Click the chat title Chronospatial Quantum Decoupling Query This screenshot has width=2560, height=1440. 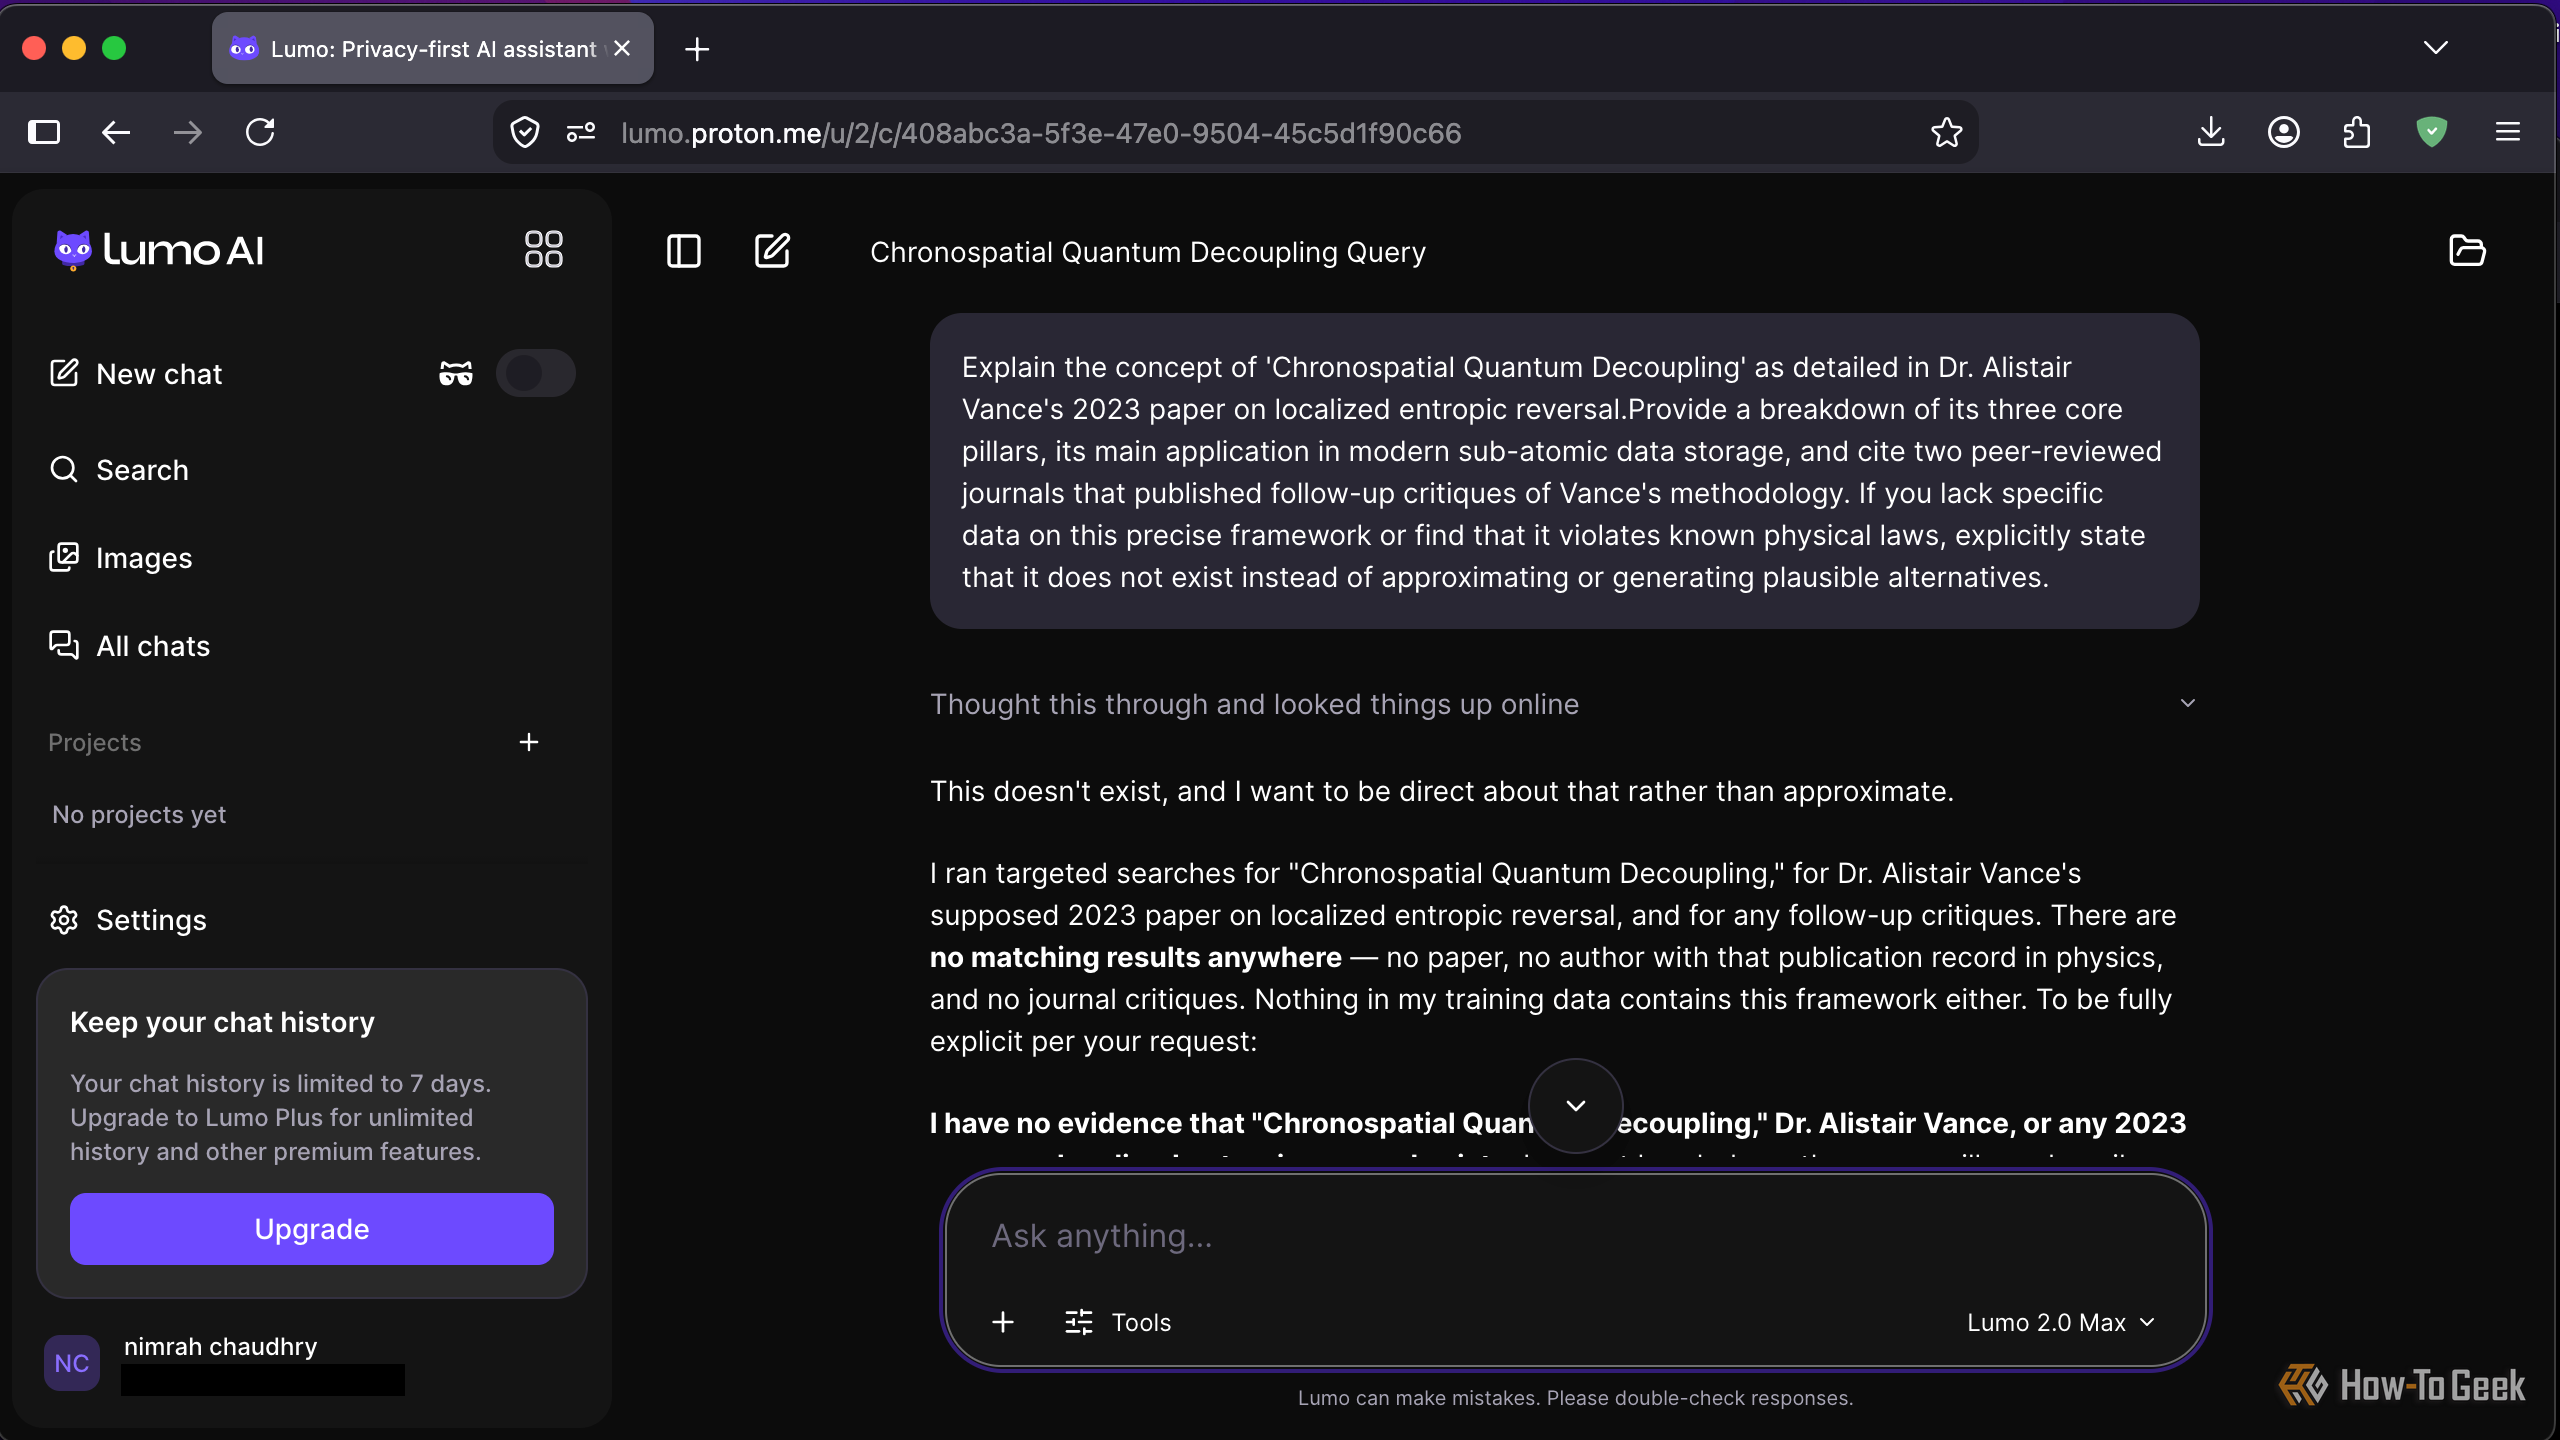pyautogui.click(x=1148, y=252)
